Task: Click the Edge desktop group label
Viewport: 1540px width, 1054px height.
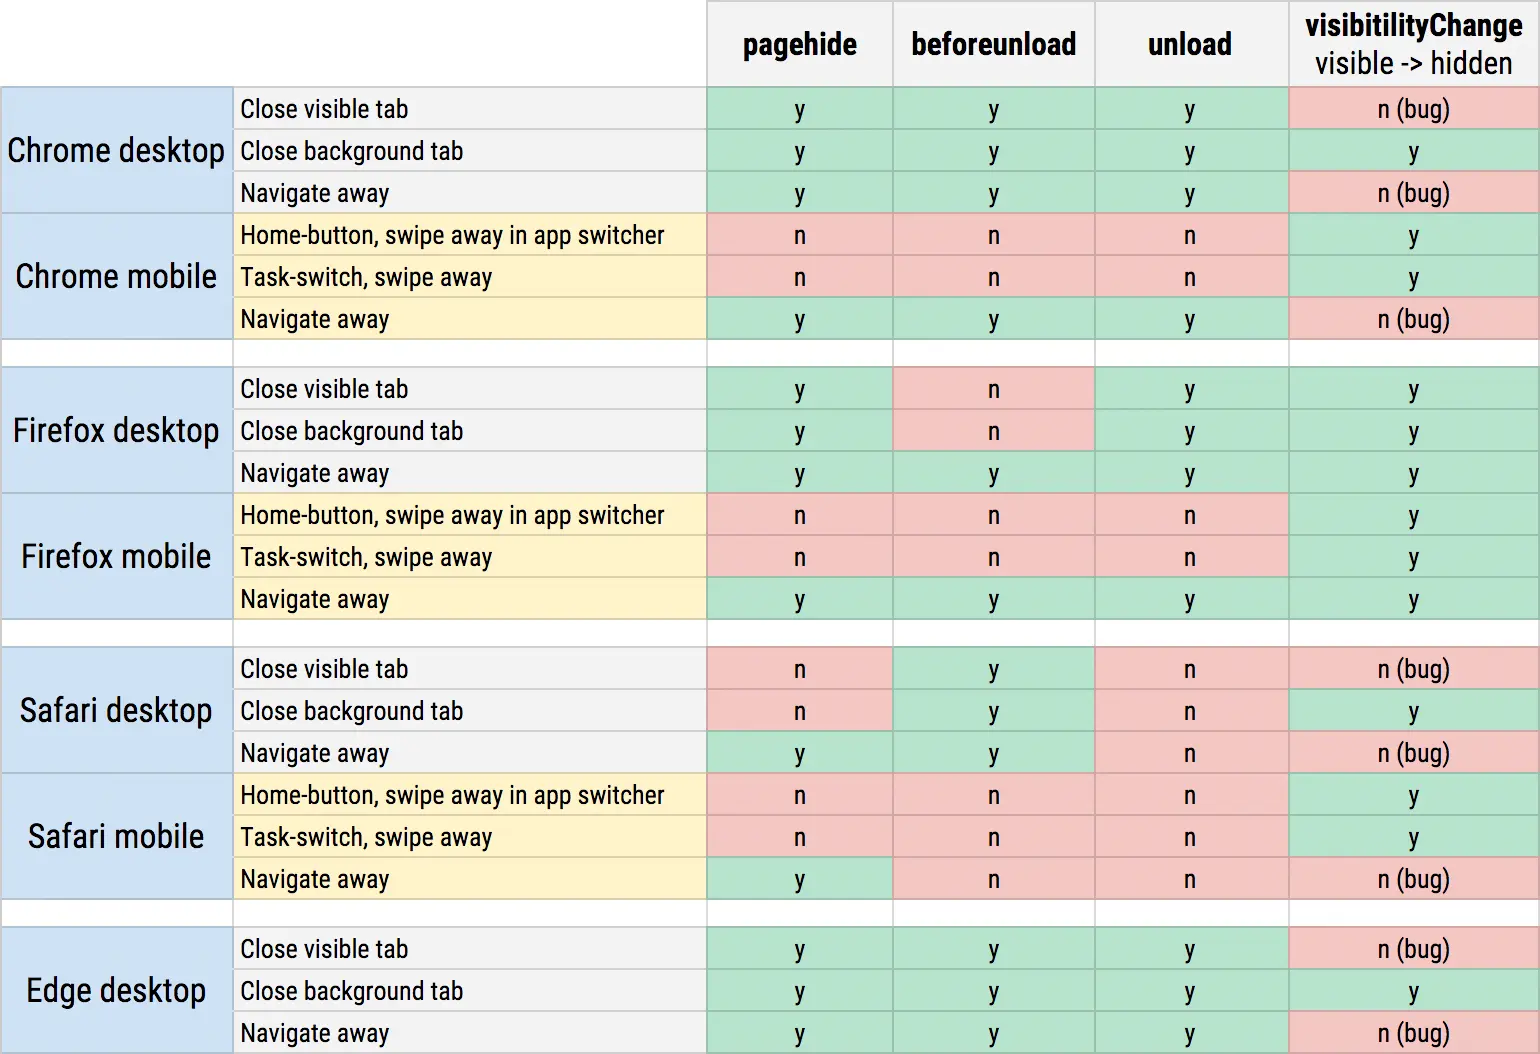Action: (x=116, y=990)
